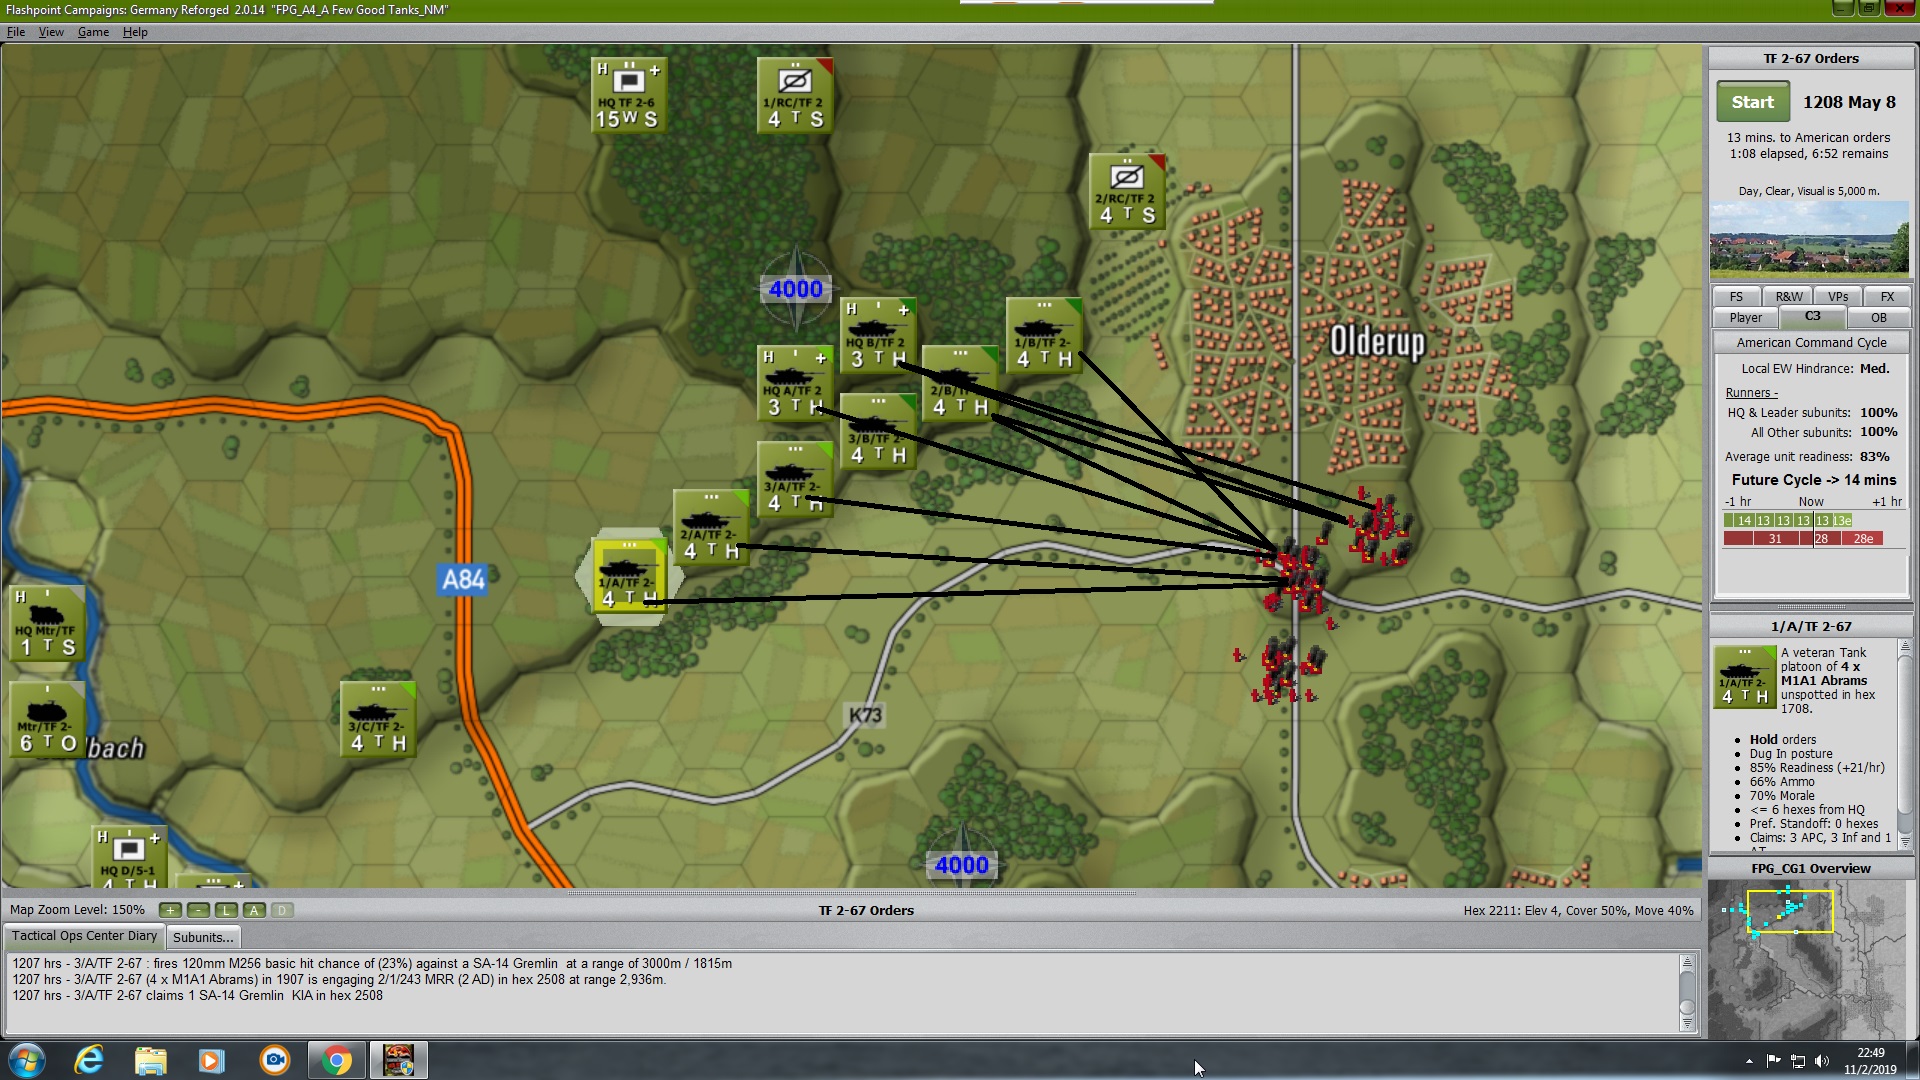Switch to the OB tab
Image resolution: width=1920 pixels, height=1080 pixels.
point(1878,318)
